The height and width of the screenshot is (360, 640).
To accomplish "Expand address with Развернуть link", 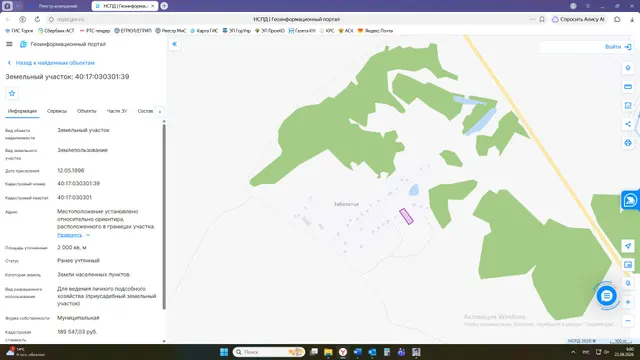I will pos(73,235).
